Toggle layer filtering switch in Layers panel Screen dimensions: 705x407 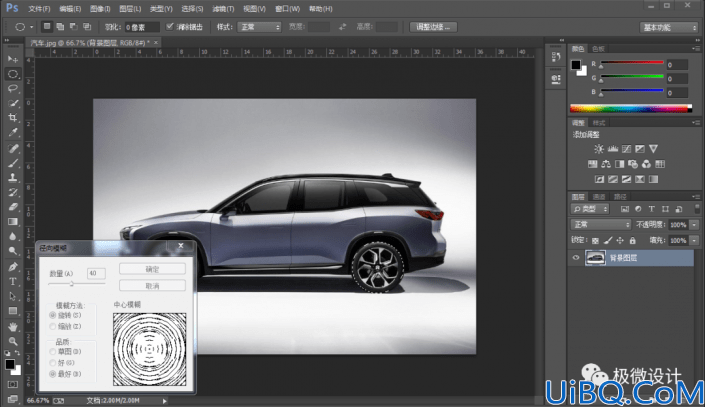point(697,208)
